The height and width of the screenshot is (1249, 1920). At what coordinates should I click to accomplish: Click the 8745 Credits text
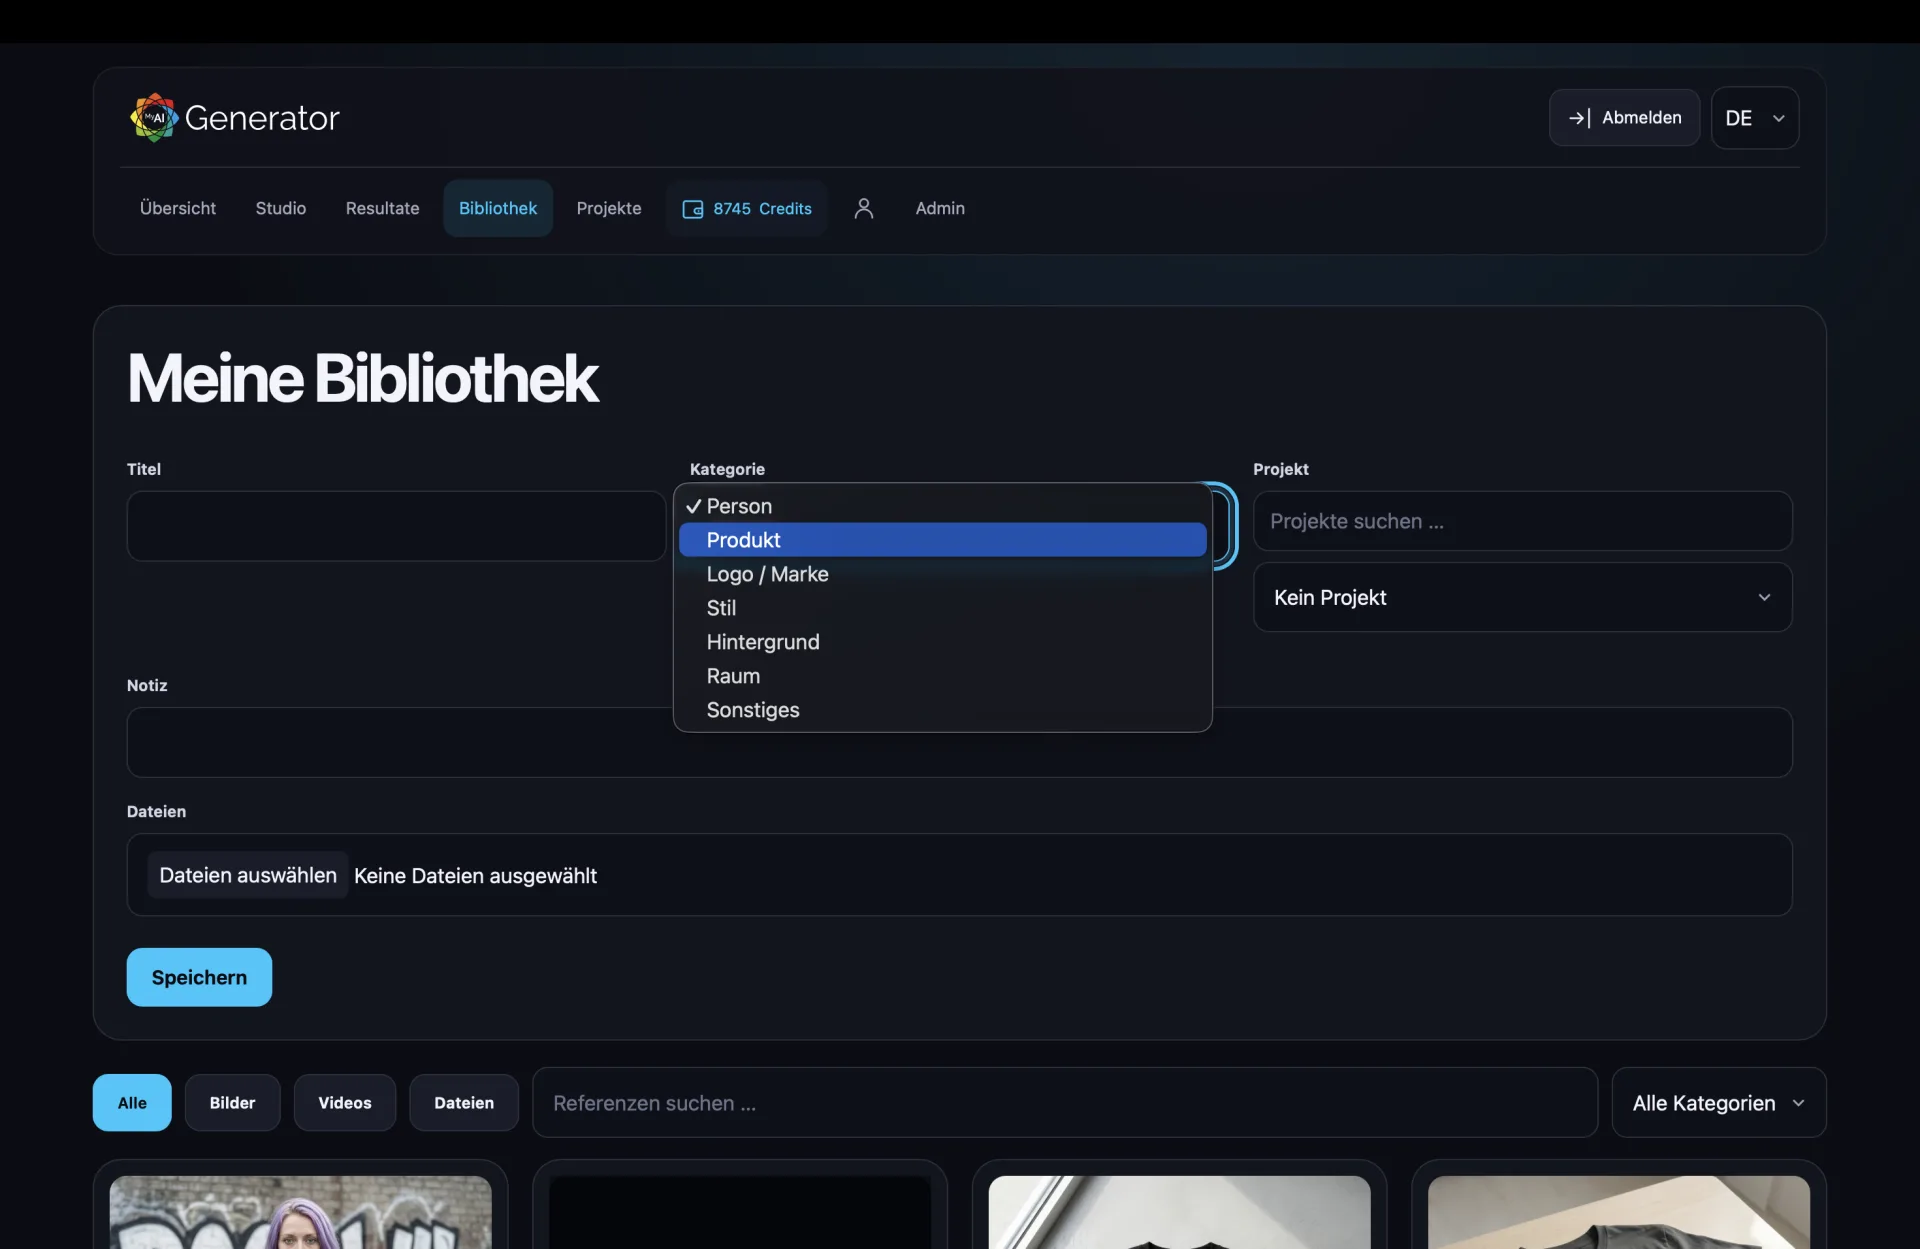point(762,209)
